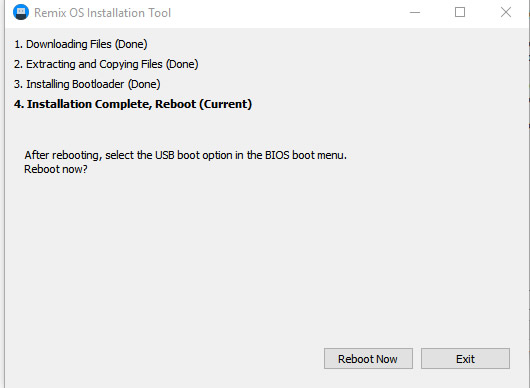
Task: Click the word USB in the instruction message
Action: (x=165, y=155)
